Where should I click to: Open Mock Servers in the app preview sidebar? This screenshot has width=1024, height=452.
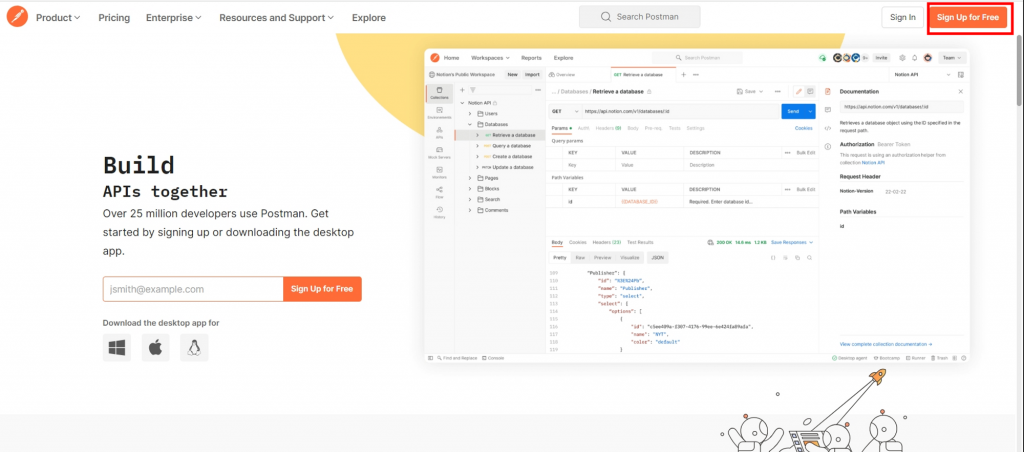[x=440, y=153]
